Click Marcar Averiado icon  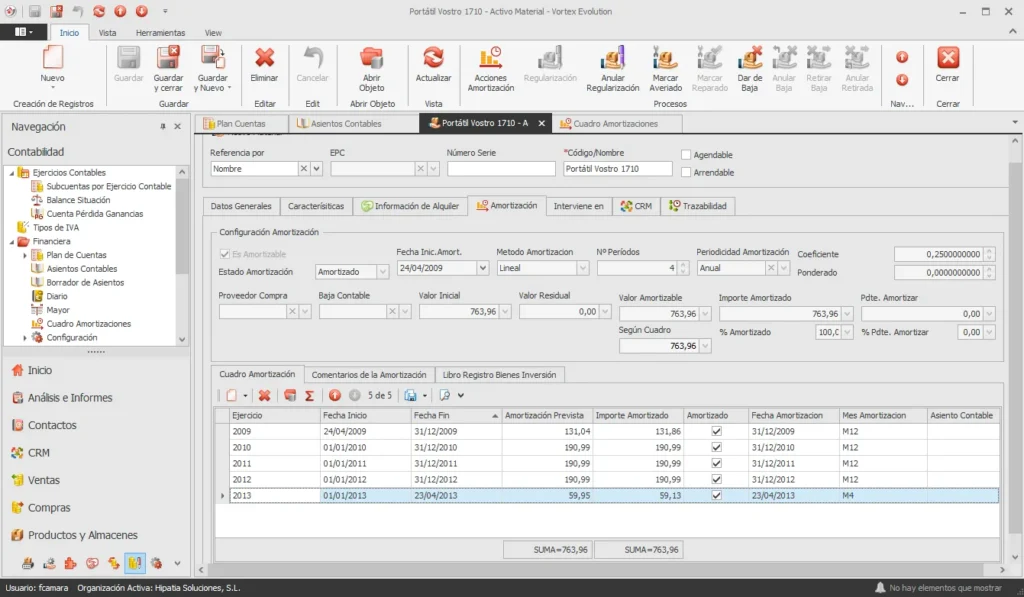click(x=665, y=57)
